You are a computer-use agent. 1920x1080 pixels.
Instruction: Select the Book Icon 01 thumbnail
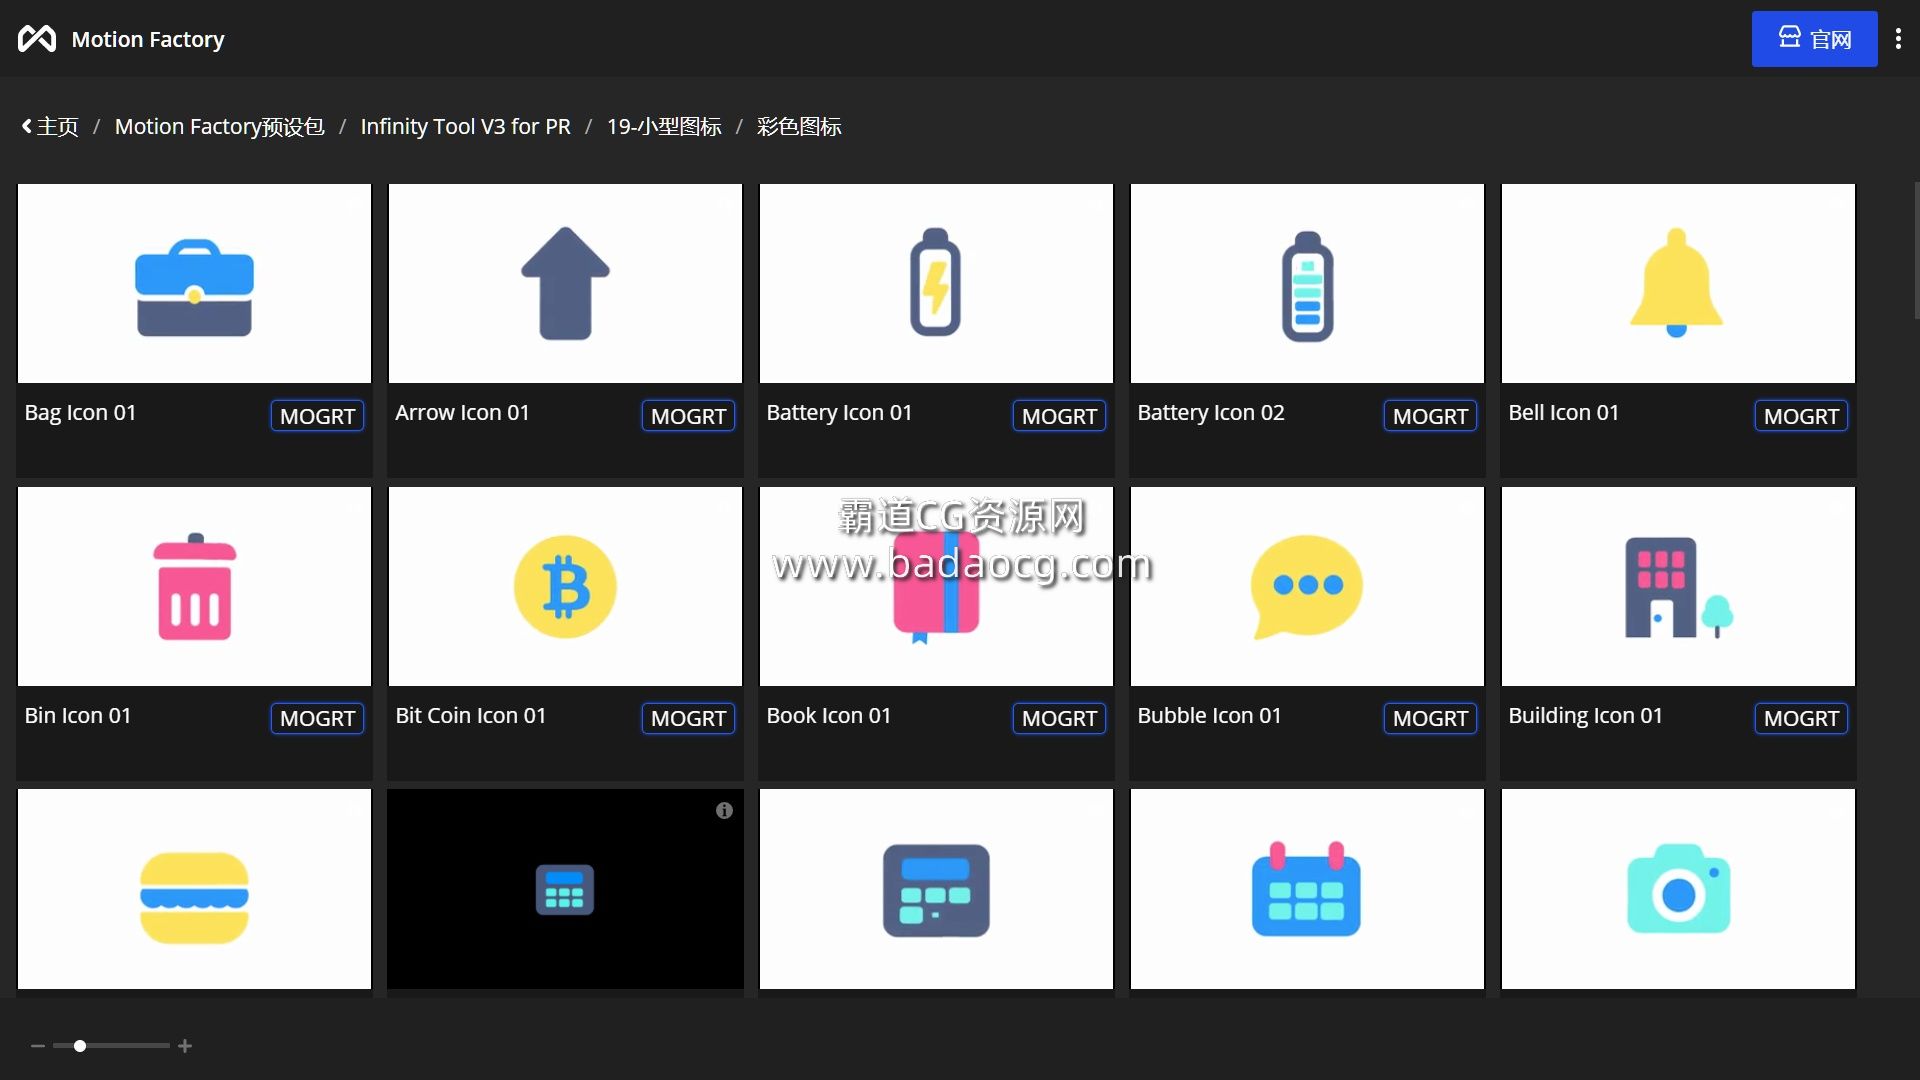(x=936, y=586)
